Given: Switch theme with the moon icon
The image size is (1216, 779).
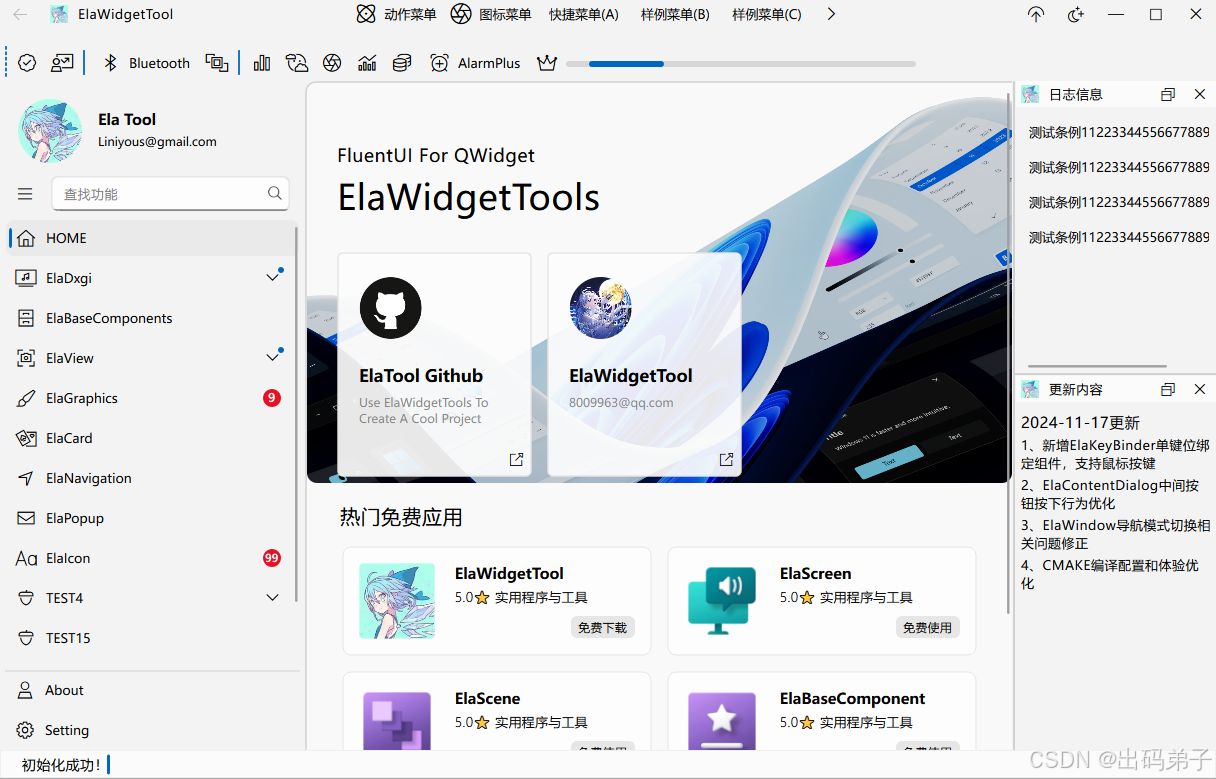Looking at the screenshot, I should [1076, 14].
